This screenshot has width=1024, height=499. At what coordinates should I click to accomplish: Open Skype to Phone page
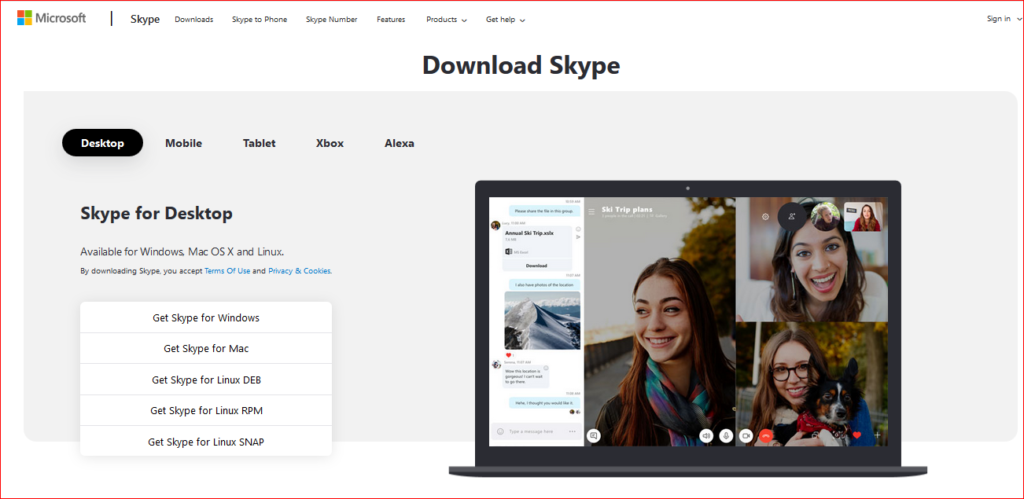[x=259, y=20]
